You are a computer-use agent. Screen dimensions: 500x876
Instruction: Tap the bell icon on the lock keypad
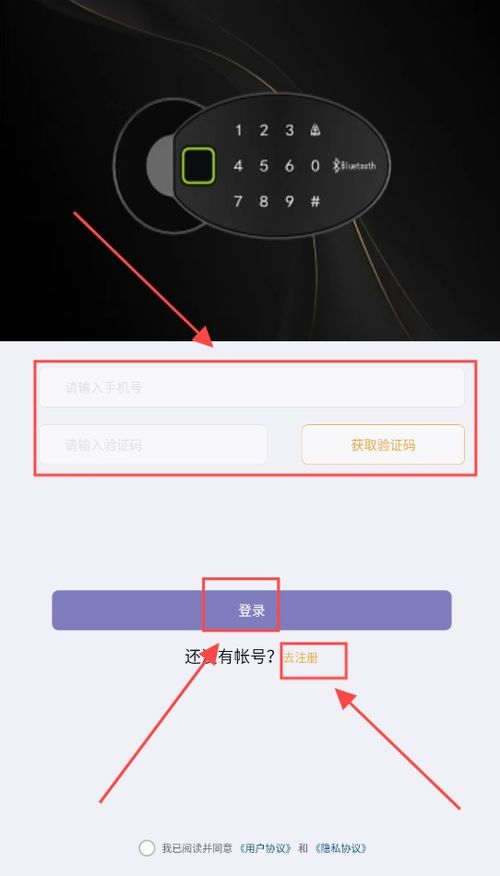click(x=315, y=130)
